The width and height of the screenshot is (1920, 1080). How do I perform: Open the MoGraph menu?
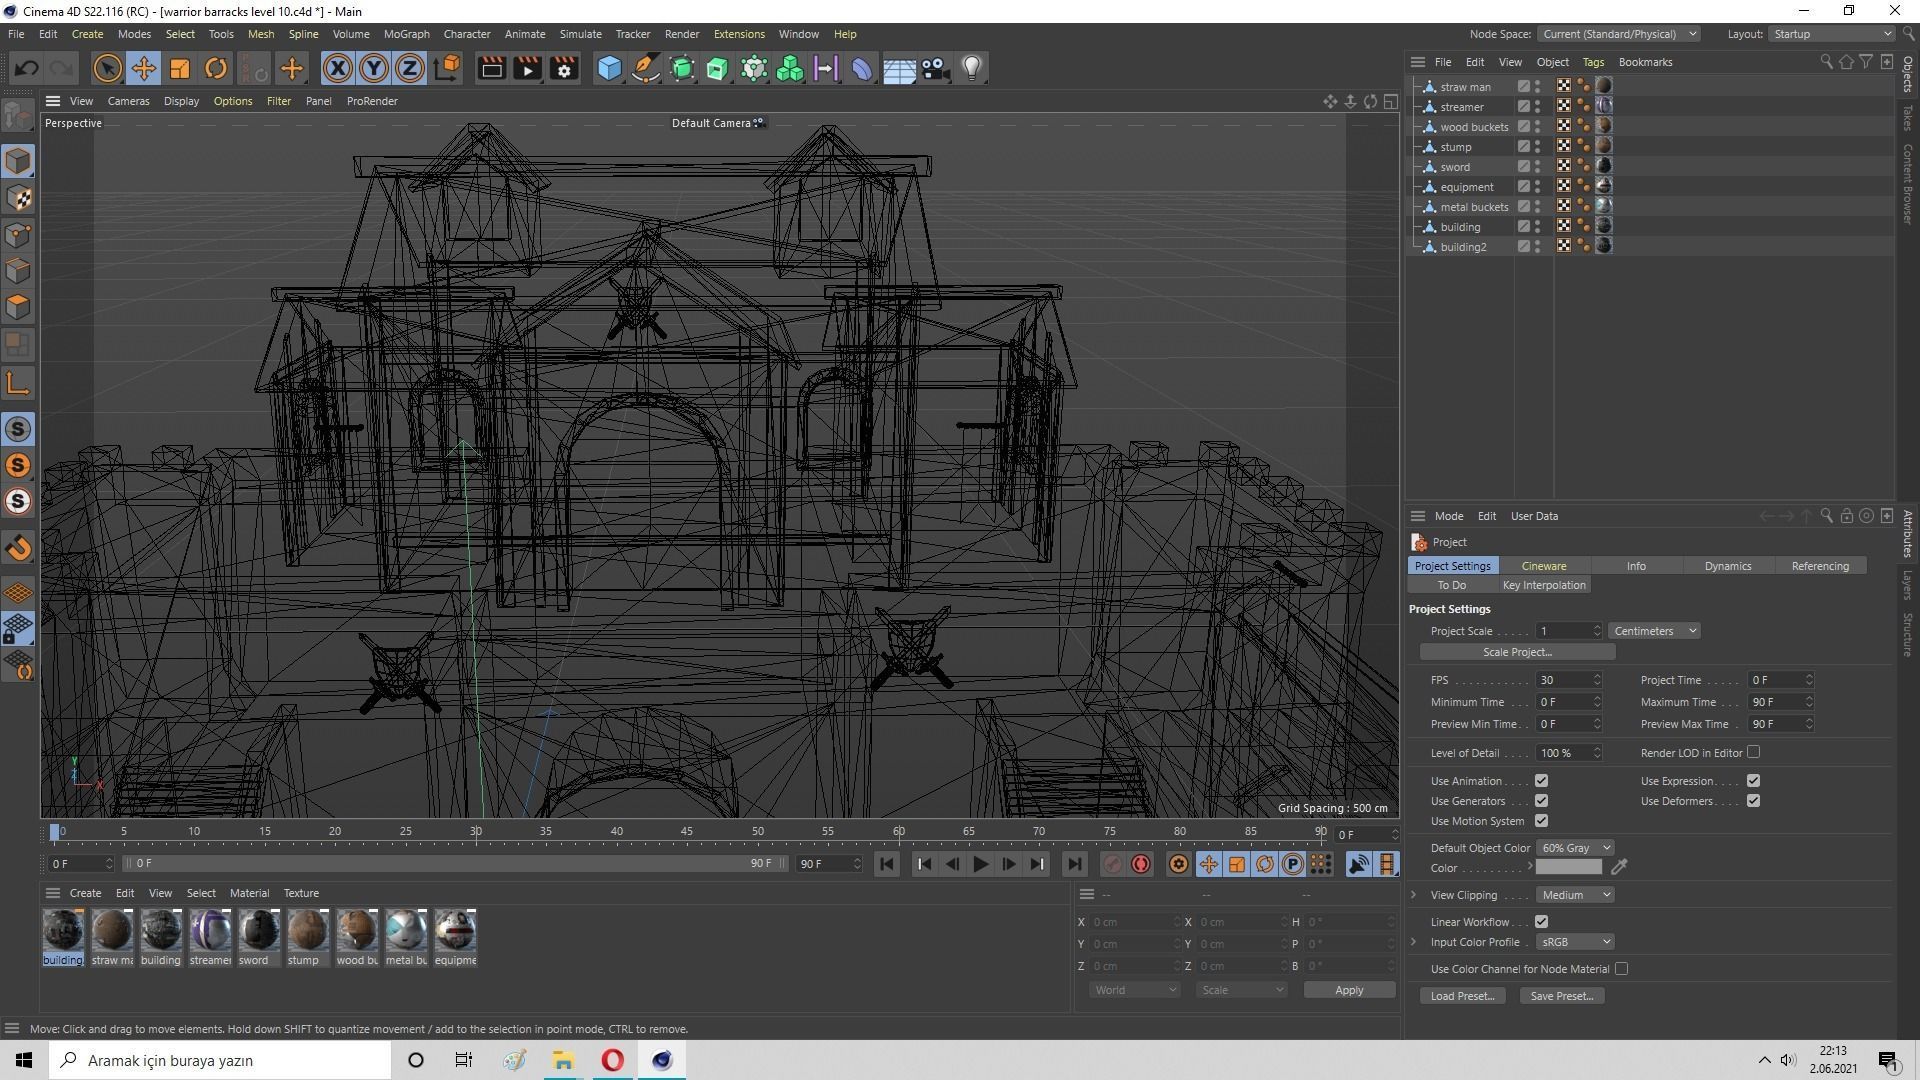click(406, 34)
